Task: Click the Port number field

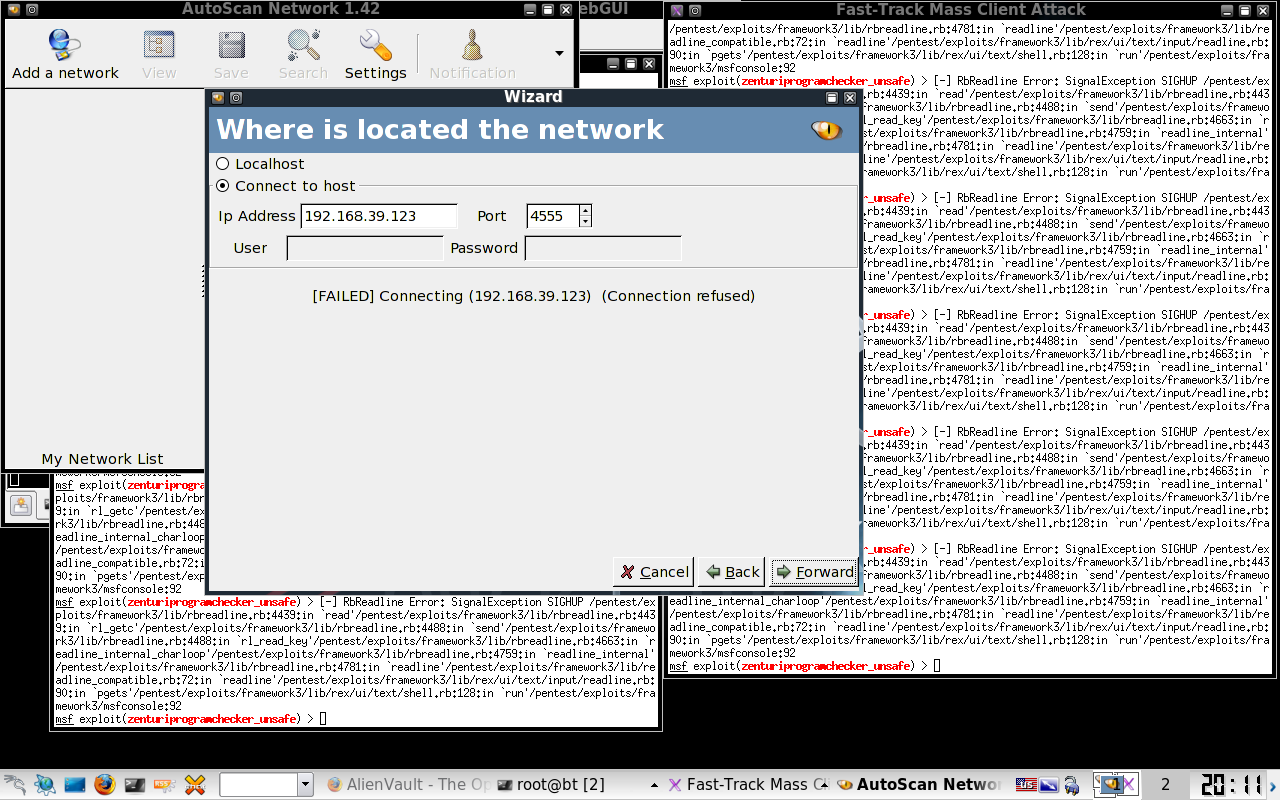Action: click(x=553, y=216)
